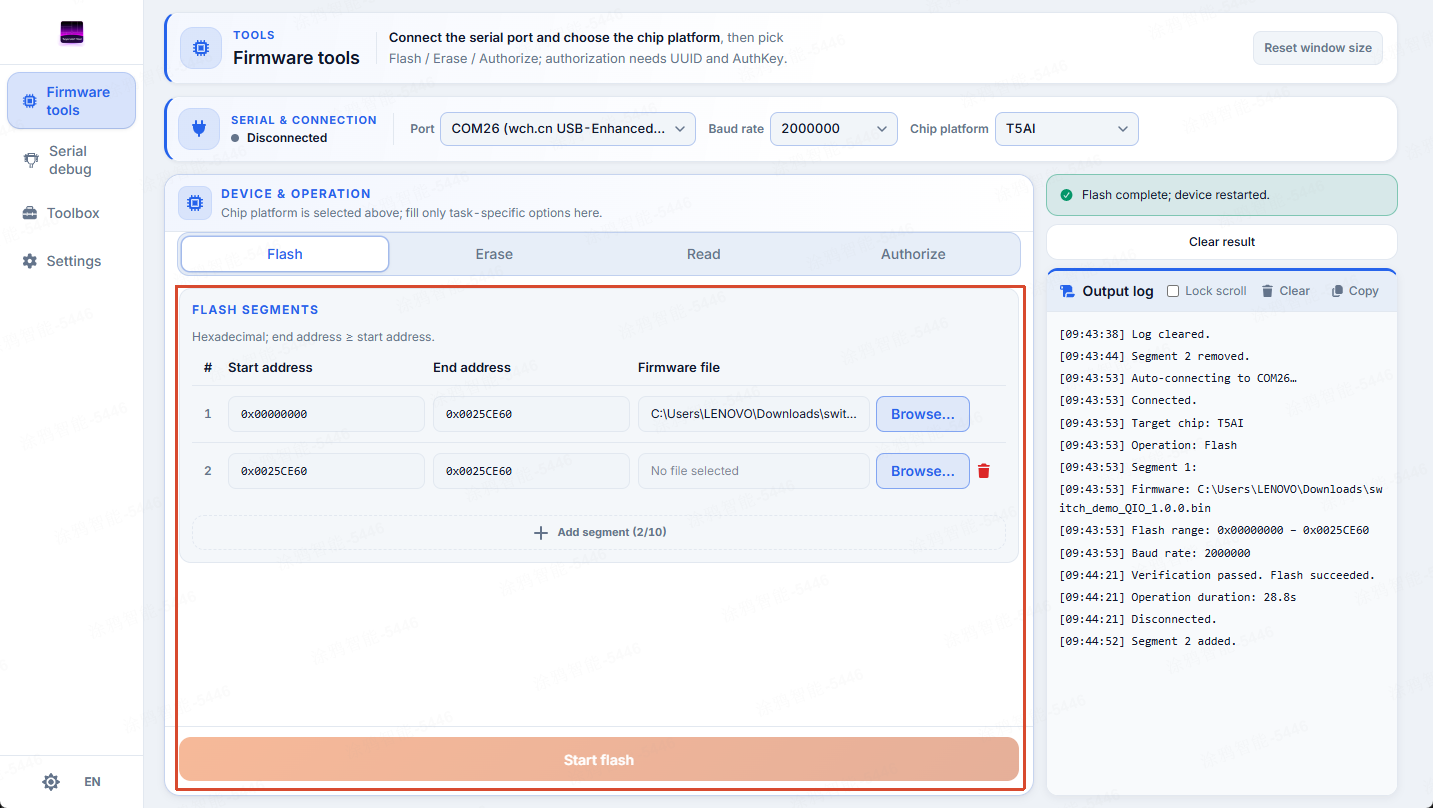Click Add segment (2/10)

click(599, 532)
